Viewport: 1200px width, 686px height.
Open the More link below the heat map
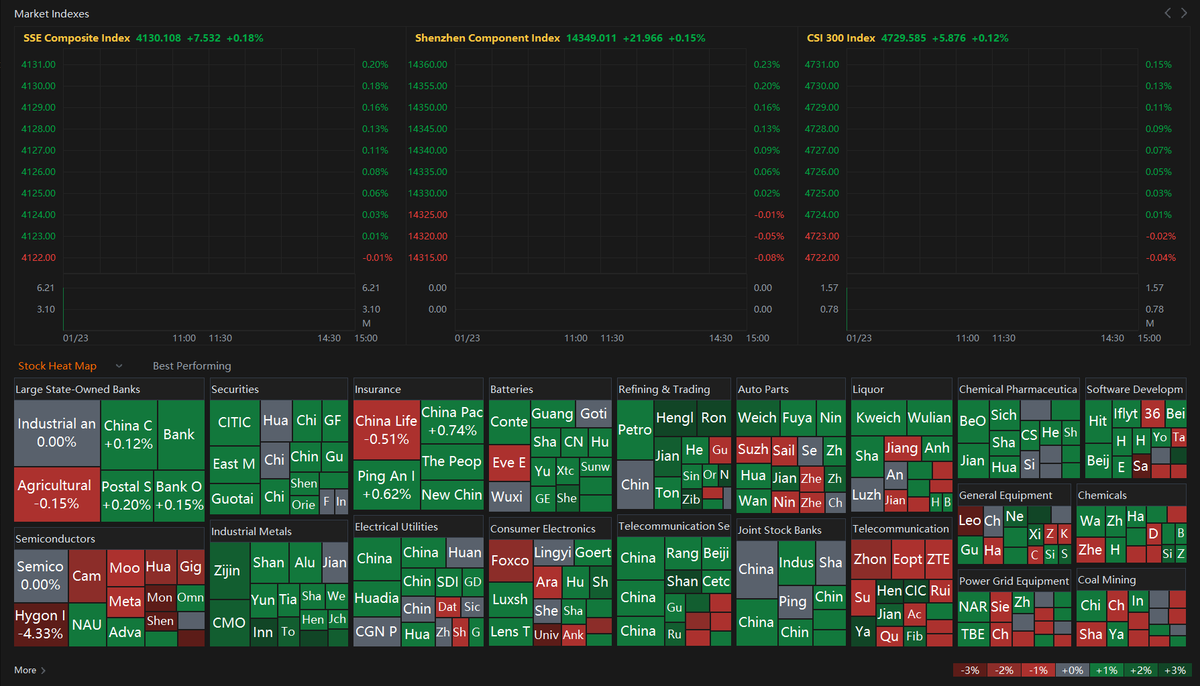point(30,670)
